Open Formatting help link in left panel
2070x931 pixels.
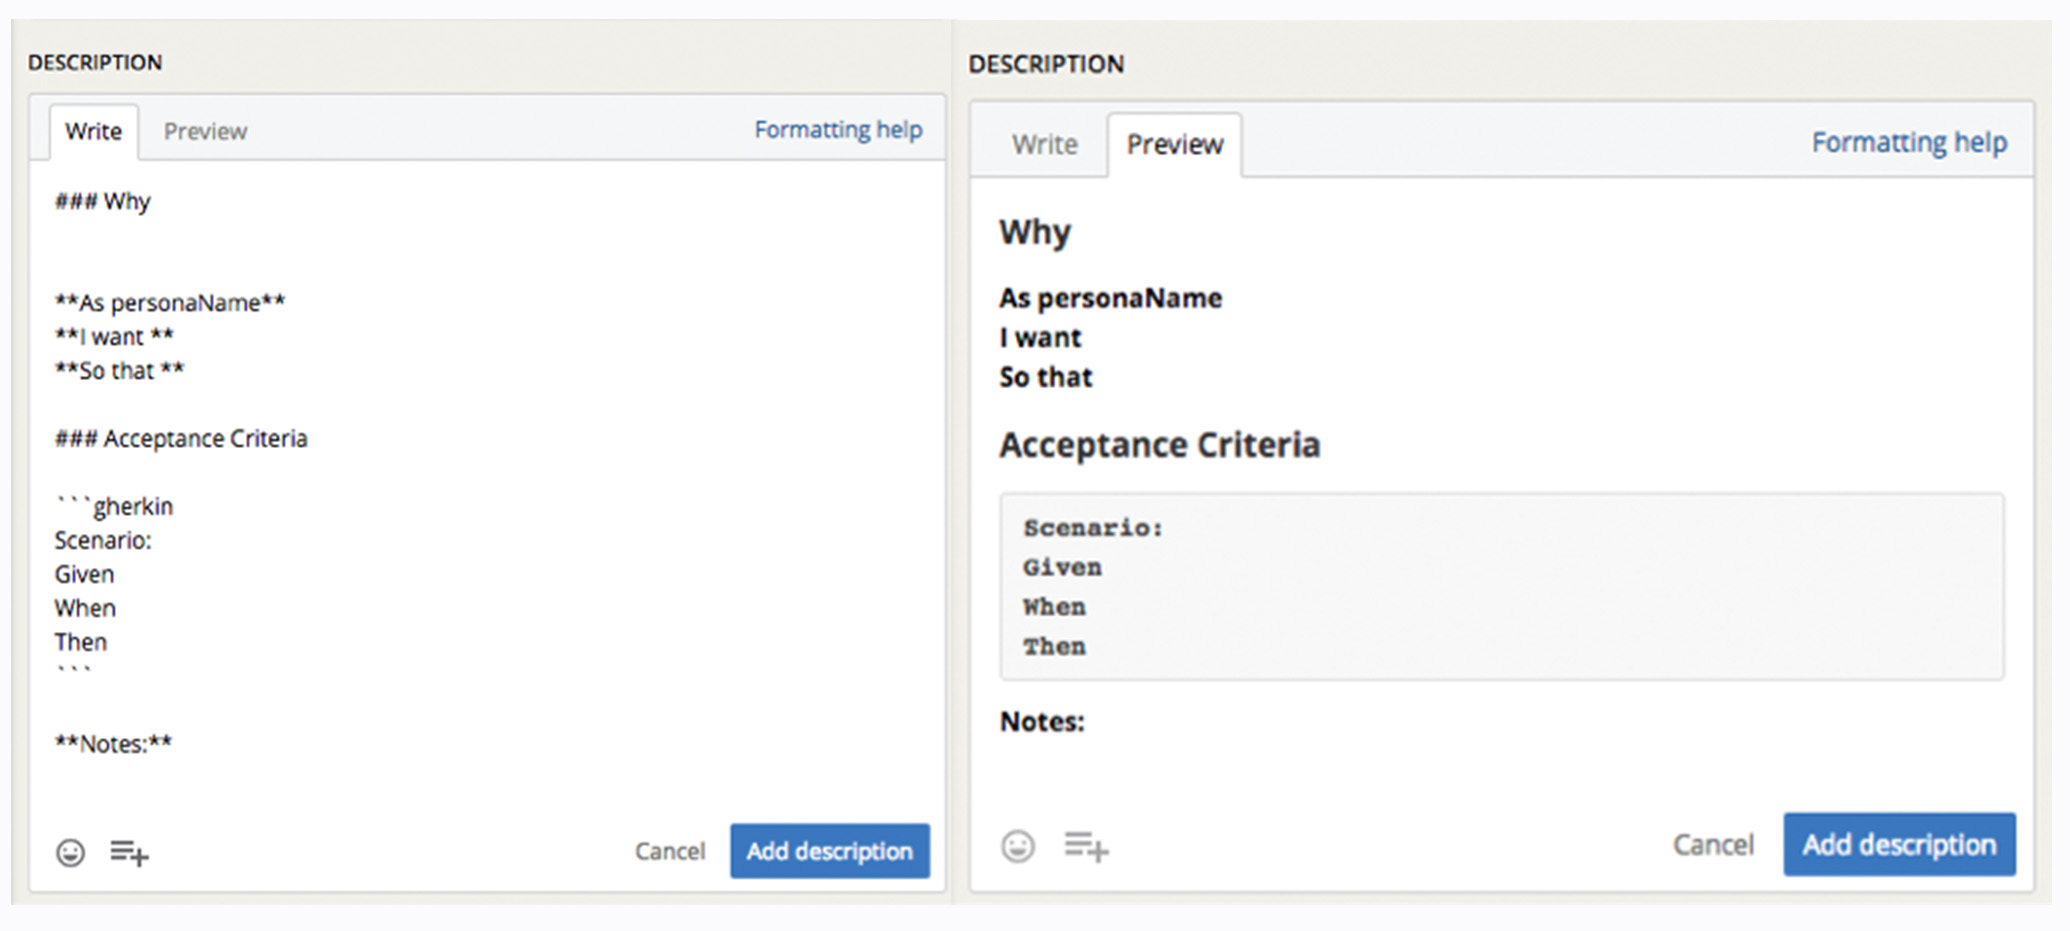click(x=838, y=130)
